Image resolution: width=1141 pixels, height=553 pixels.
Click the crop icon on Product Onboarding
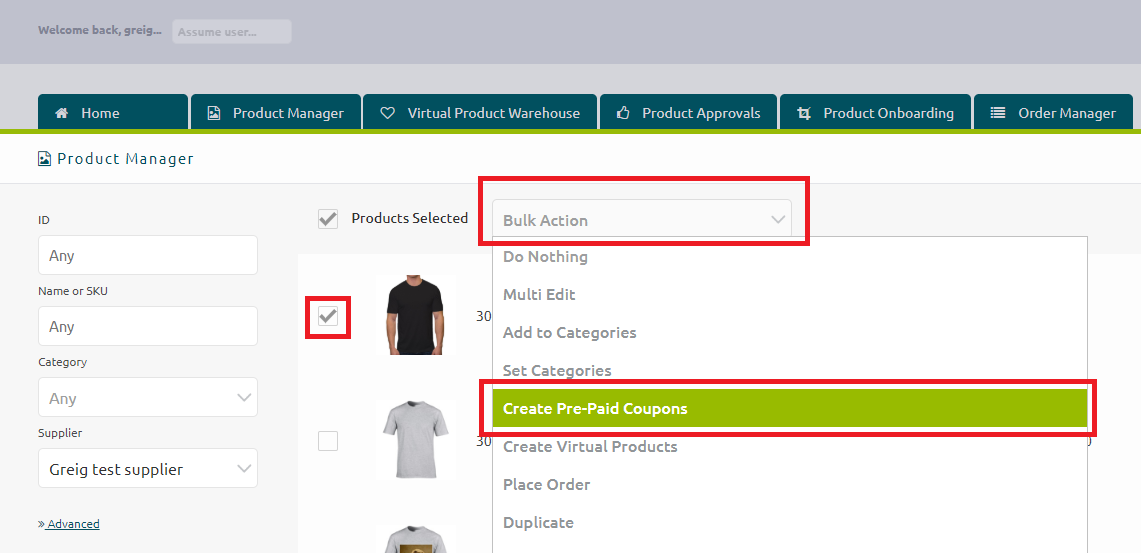804,113
